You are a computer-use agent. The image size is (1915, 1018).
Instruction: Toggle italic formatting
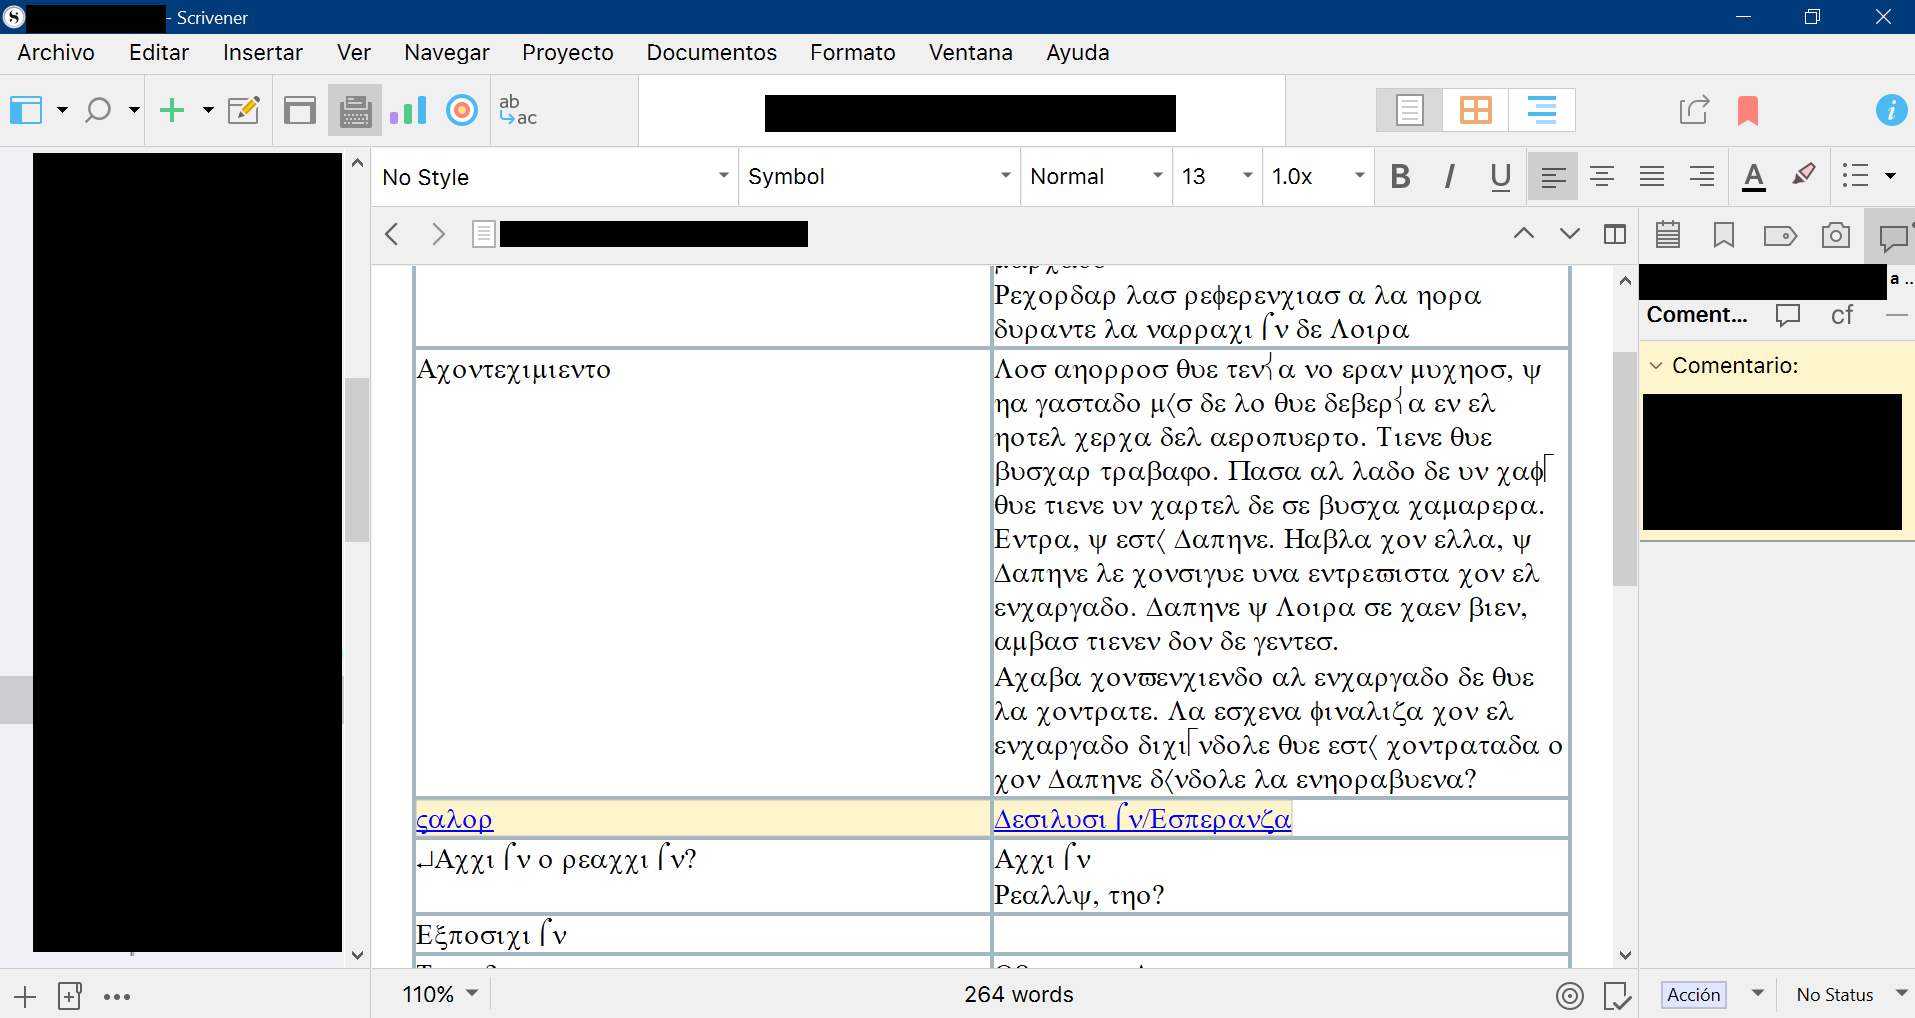pos(1449,177)
